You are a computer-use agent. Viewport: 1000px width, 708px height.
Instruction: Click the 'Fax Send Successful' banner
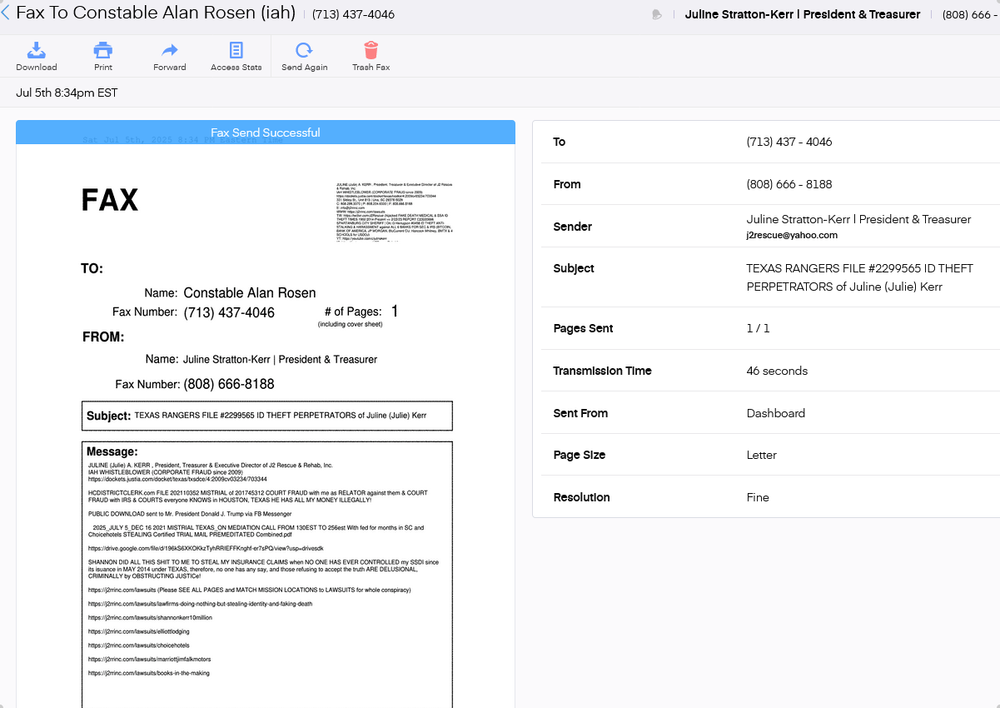click(265, 132)
